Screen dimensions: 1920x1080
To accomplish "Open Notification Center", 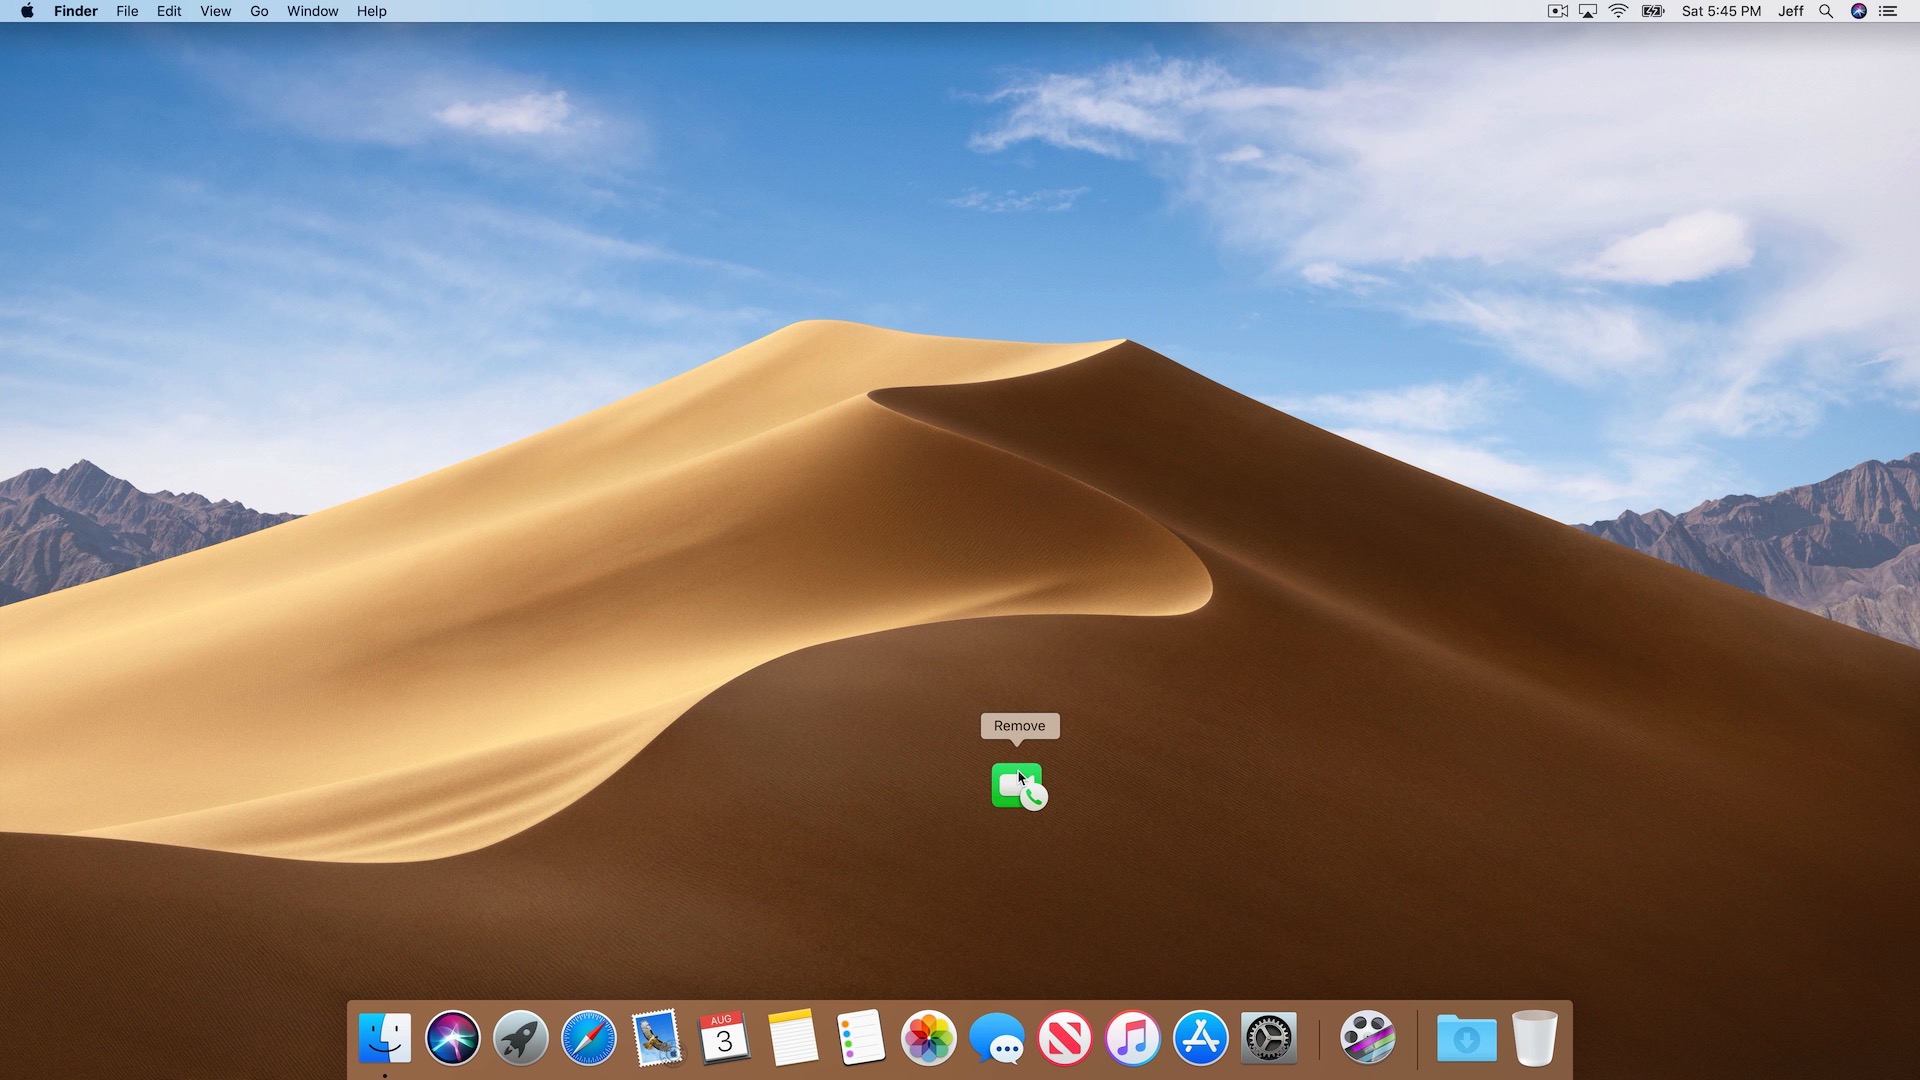I will click(1889, 11).
